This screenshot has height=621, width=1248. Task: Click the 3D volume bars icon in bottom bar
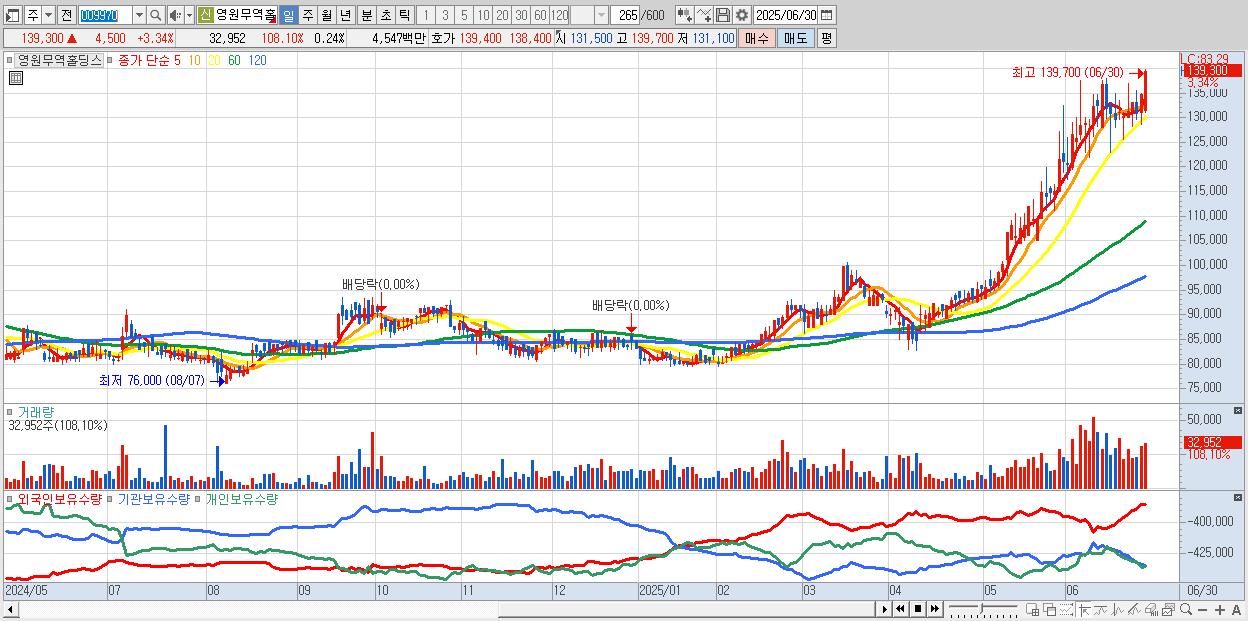coord(1151,610)
